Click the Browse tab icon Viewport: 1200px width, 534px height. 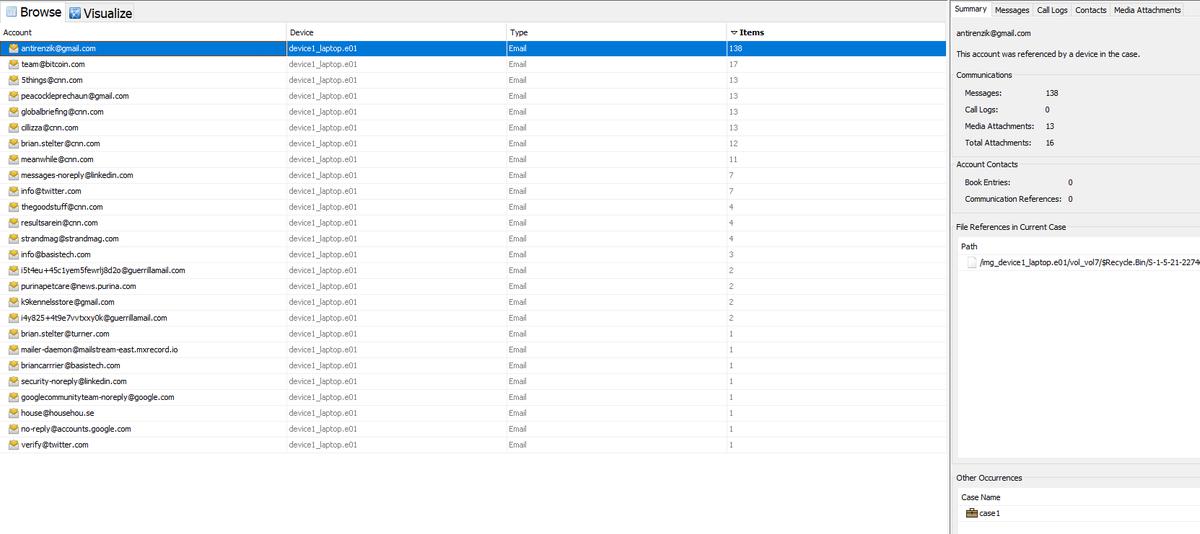coord(11,12)
